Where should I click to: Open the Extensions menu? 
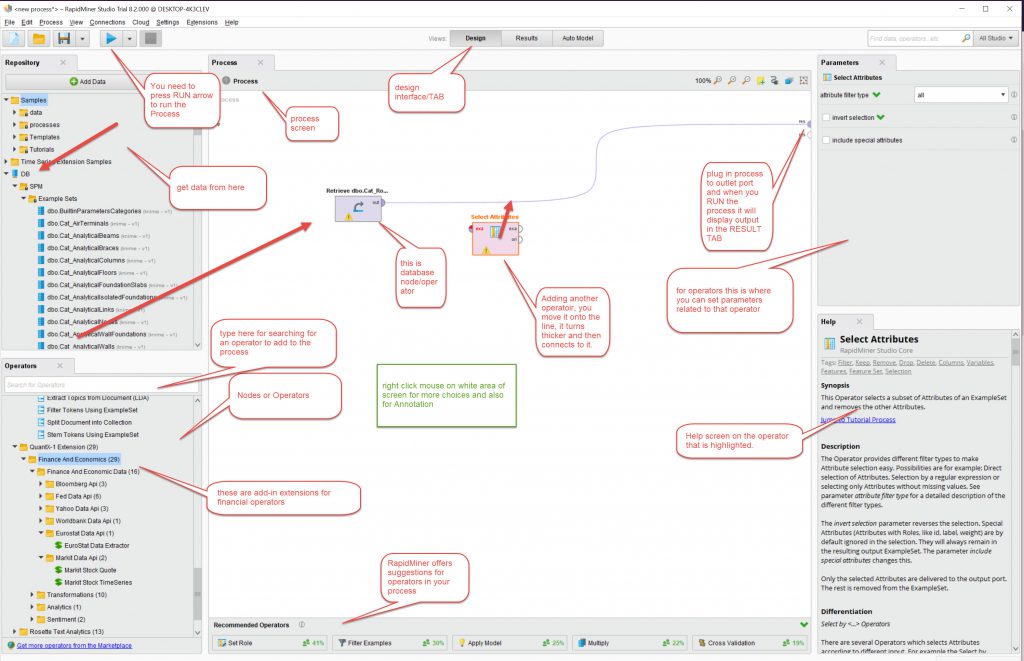(201, 21)
